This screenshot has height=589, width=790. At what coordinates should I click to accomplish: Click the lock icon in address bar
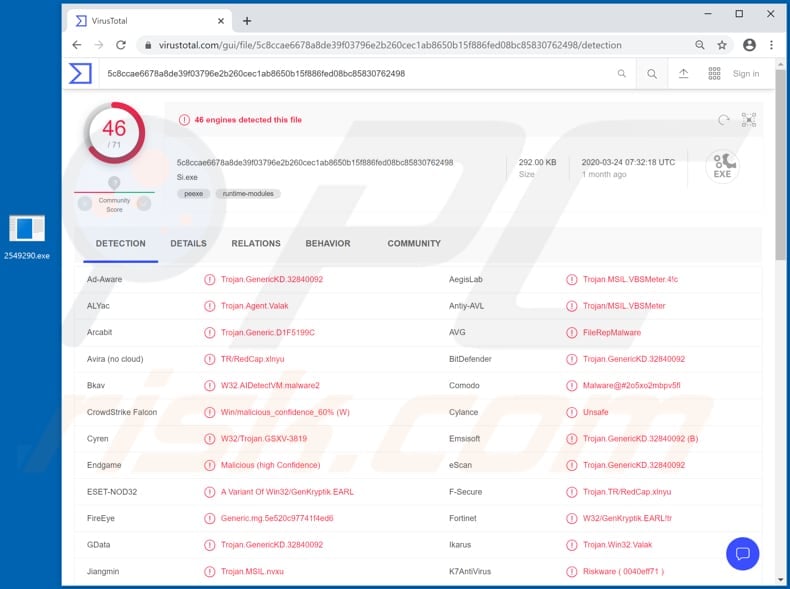point(148,45)
